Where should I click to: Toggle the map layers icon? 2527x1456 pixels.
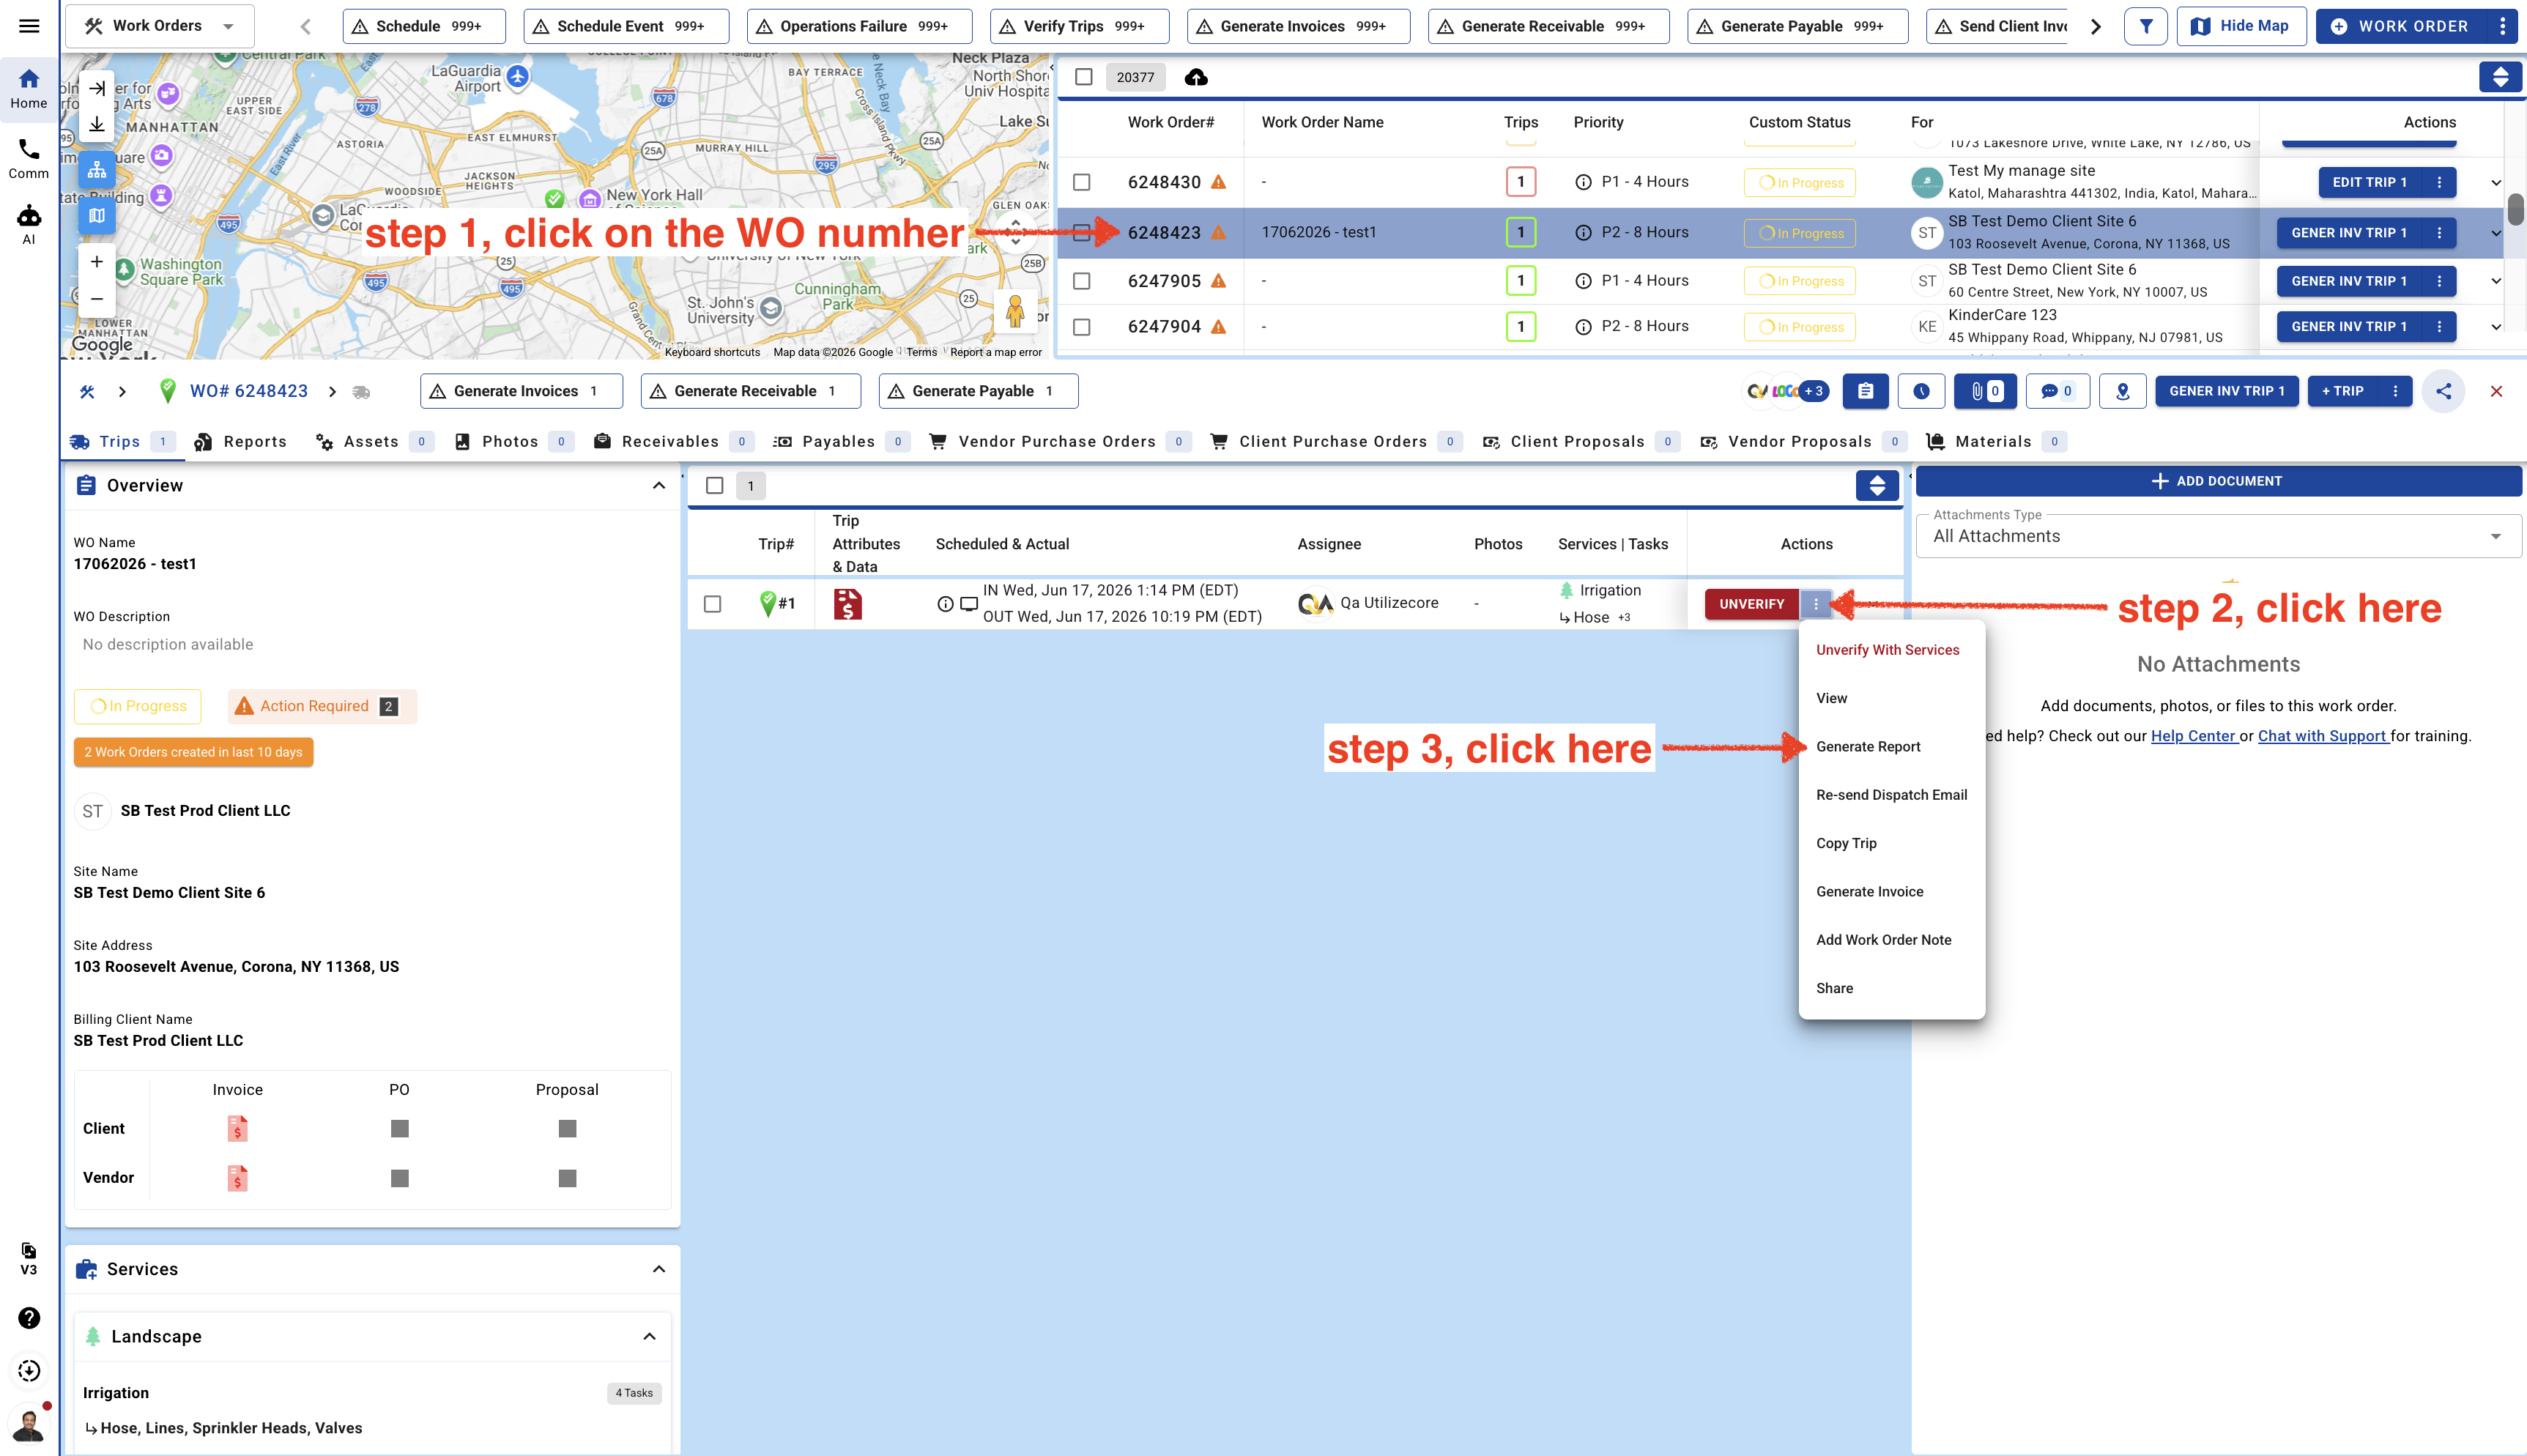97,215
